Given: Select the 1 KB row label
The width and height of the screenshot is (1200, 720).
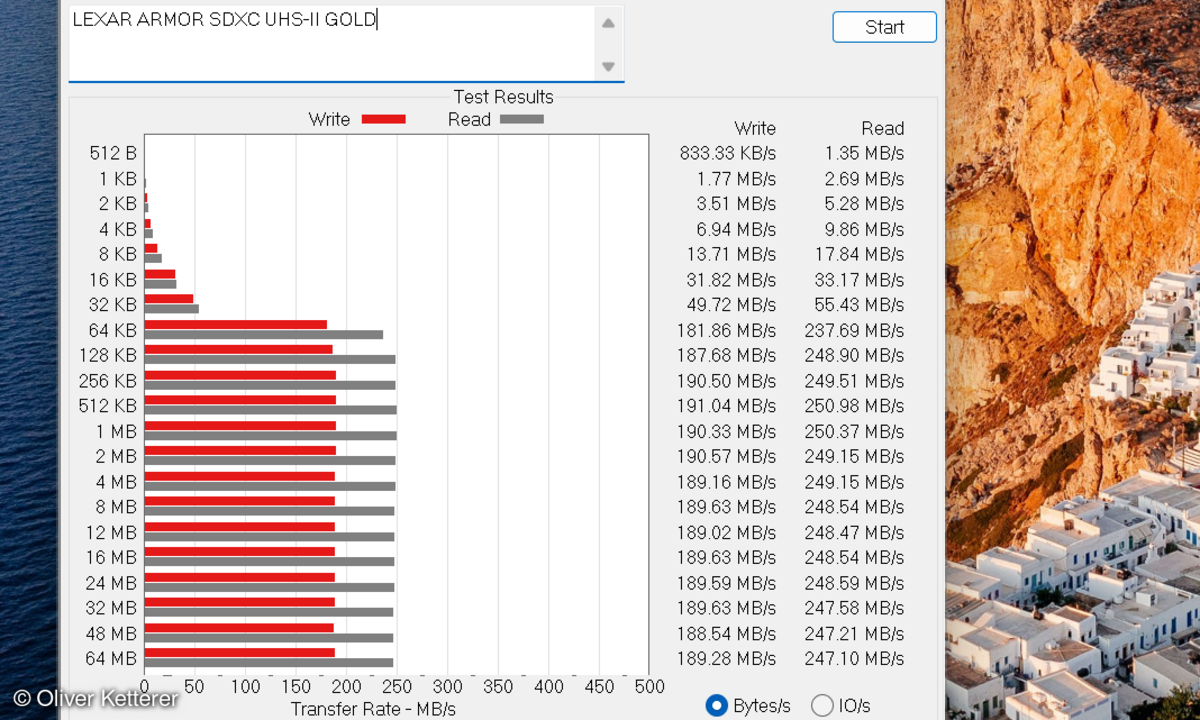Looking at the screenshot, I should coord(118,178).
